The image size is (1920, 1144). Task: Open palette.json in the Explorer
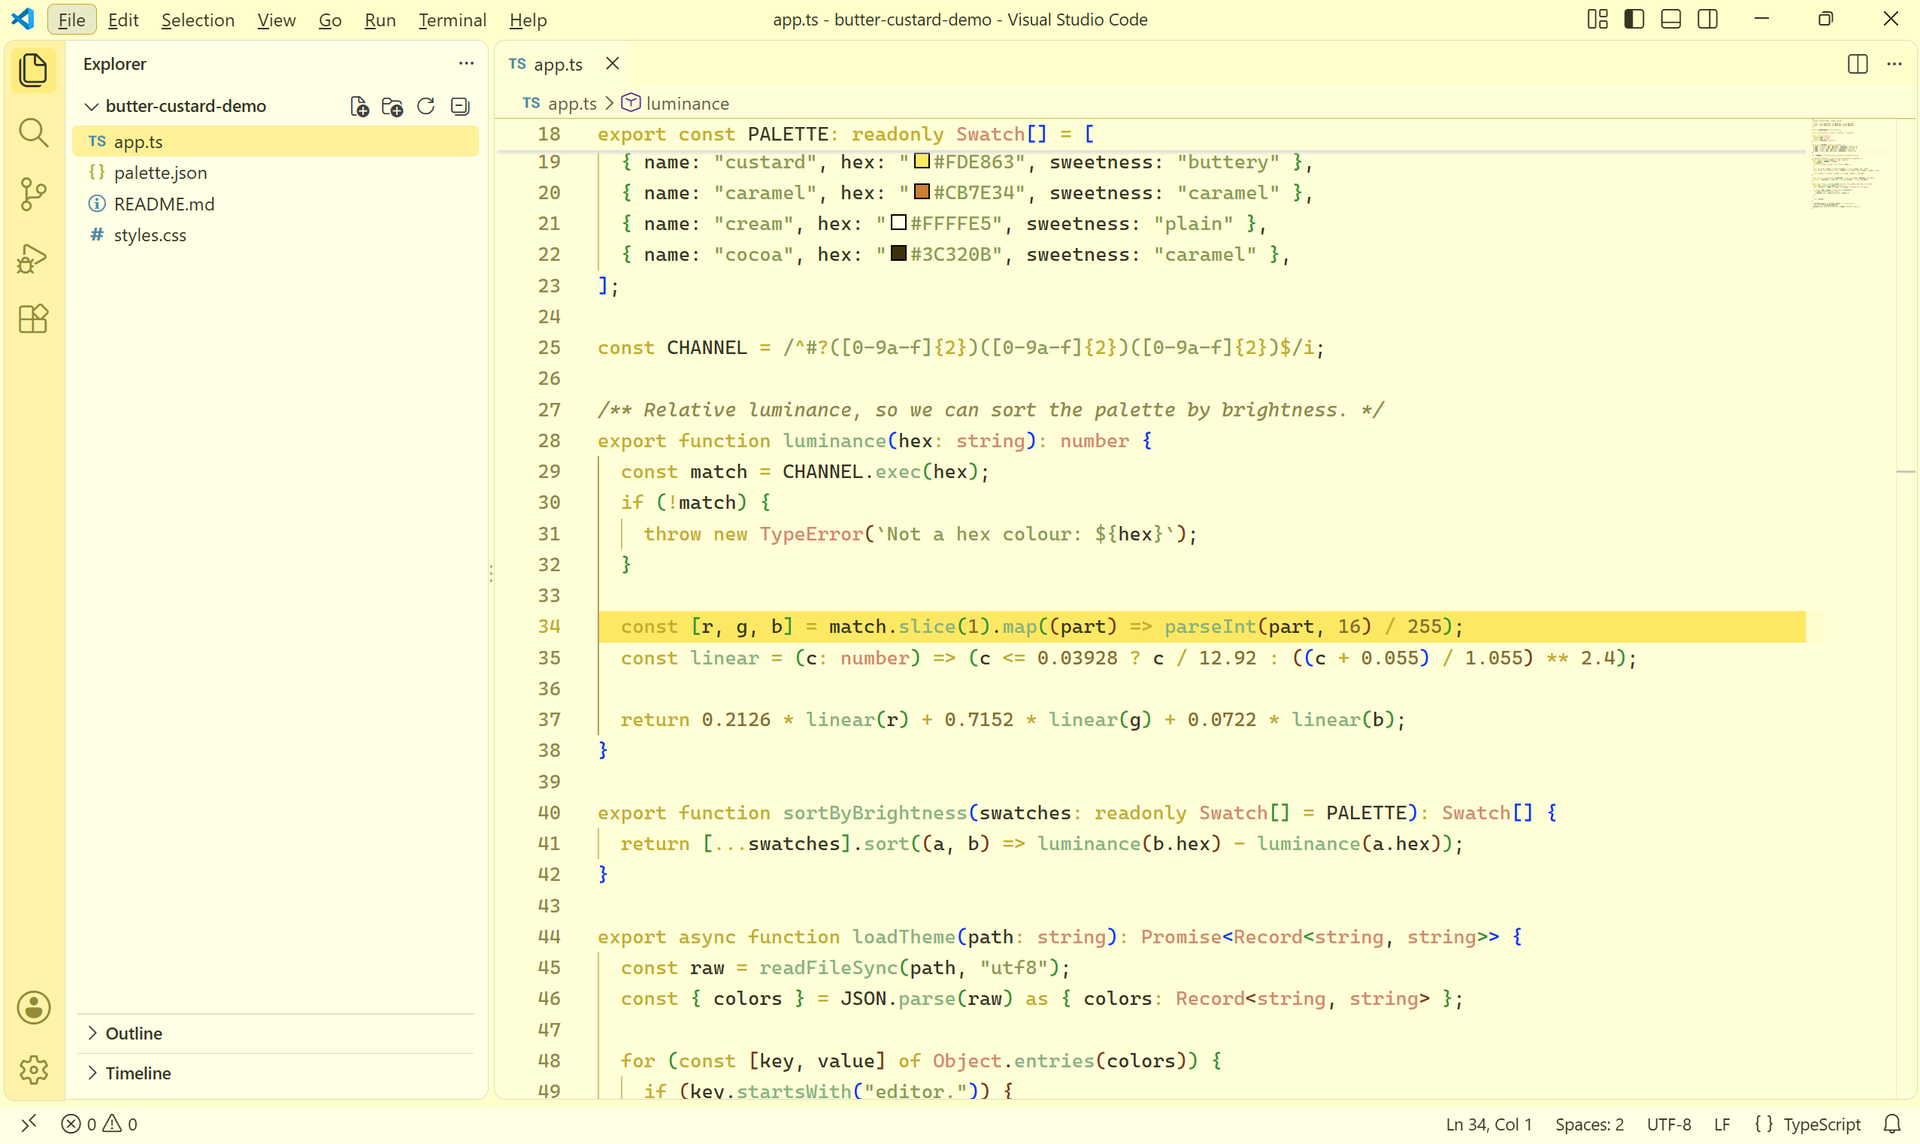pos(275,173)
